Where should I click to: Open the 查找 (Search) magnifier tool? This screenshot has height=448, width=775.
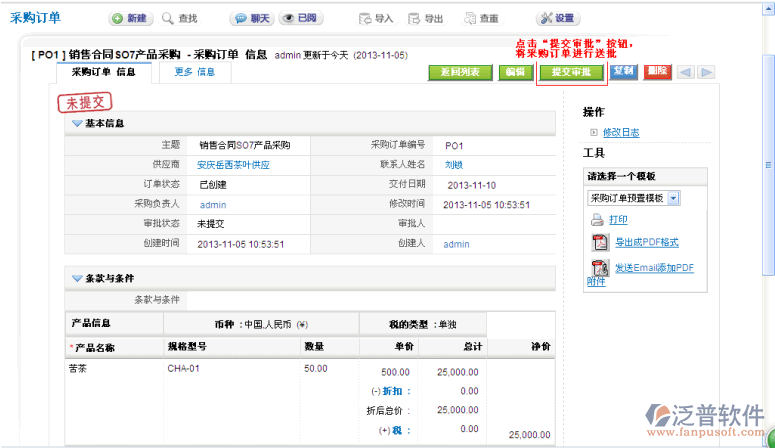click(168, 19)
